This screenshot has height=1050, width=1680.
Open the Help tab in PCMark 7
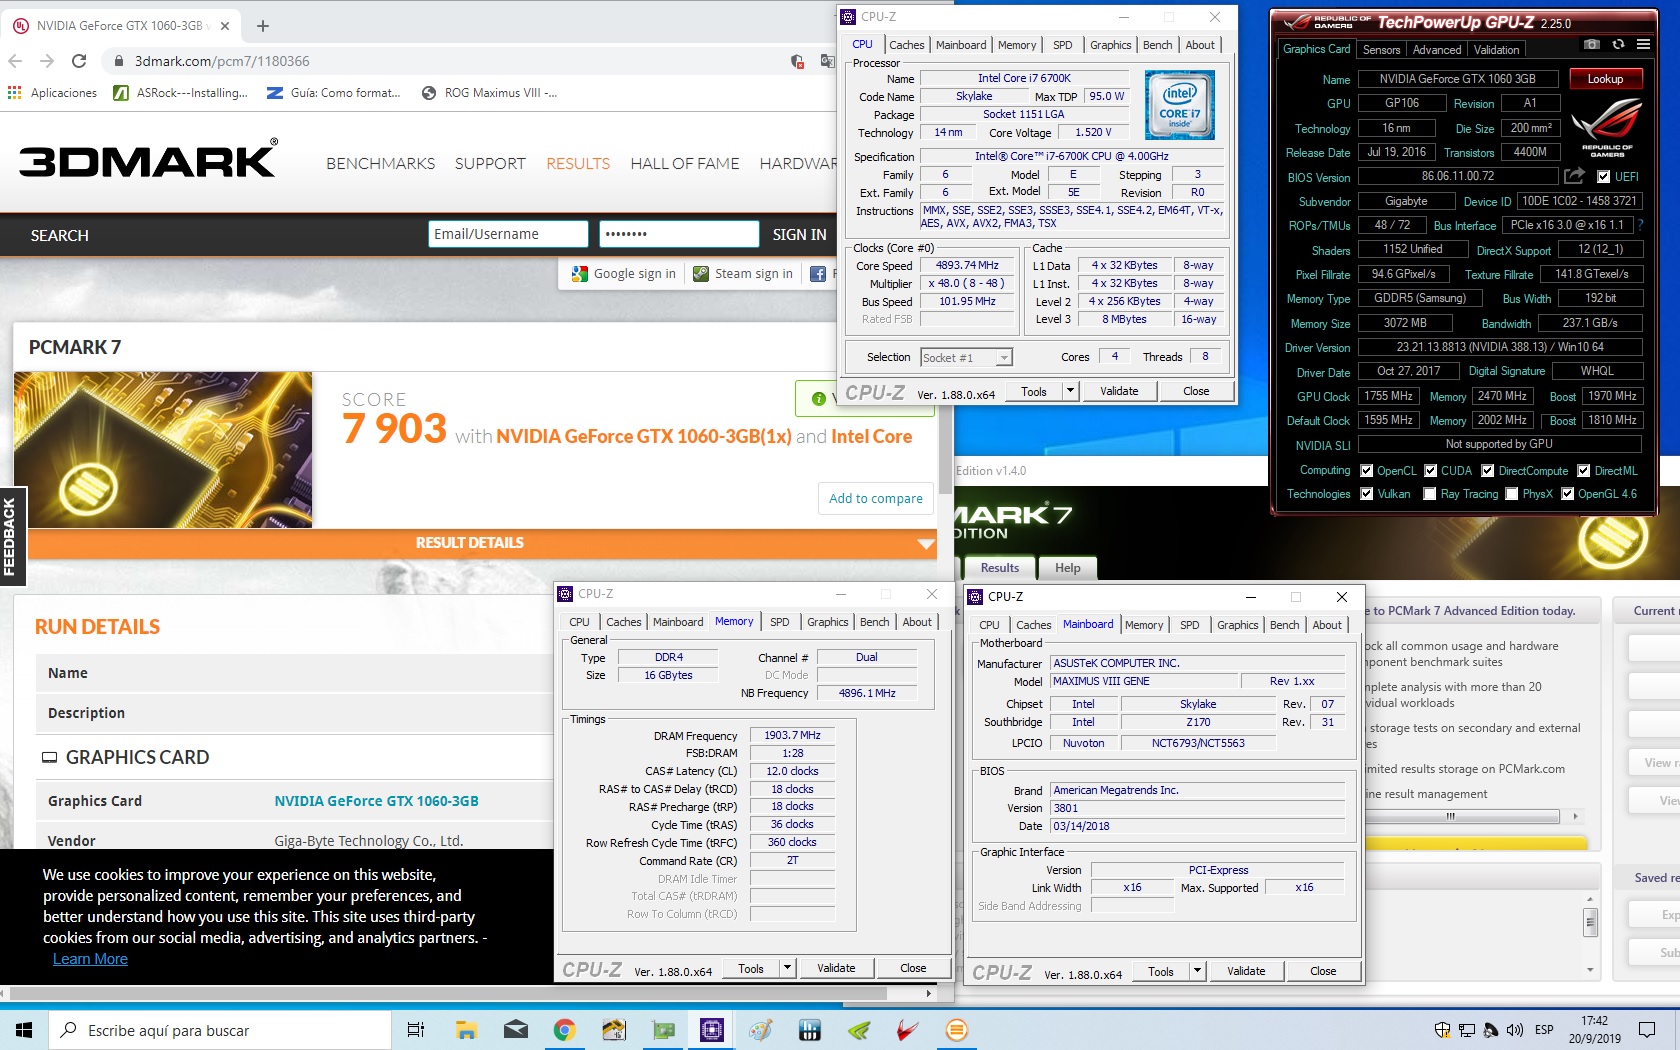tap(1068, 568)
